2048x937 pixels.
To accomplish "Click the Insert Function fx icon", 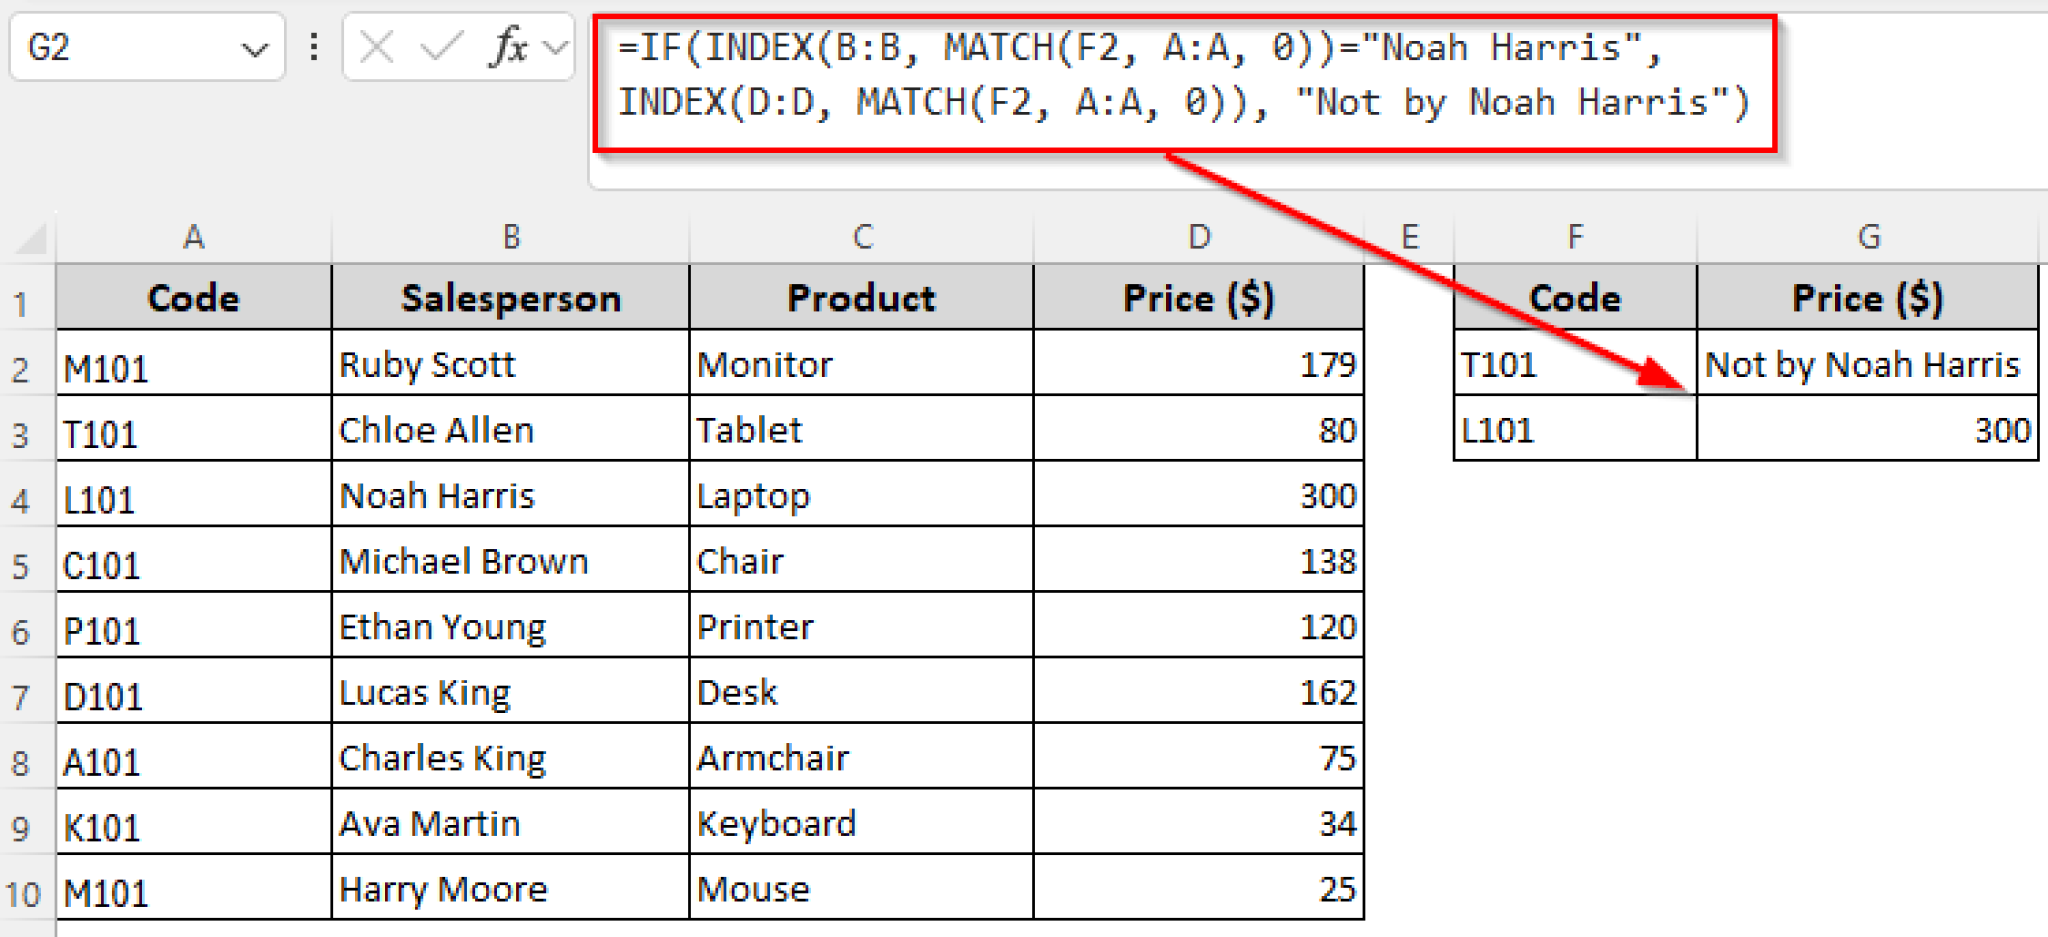I will click(509, 46).
